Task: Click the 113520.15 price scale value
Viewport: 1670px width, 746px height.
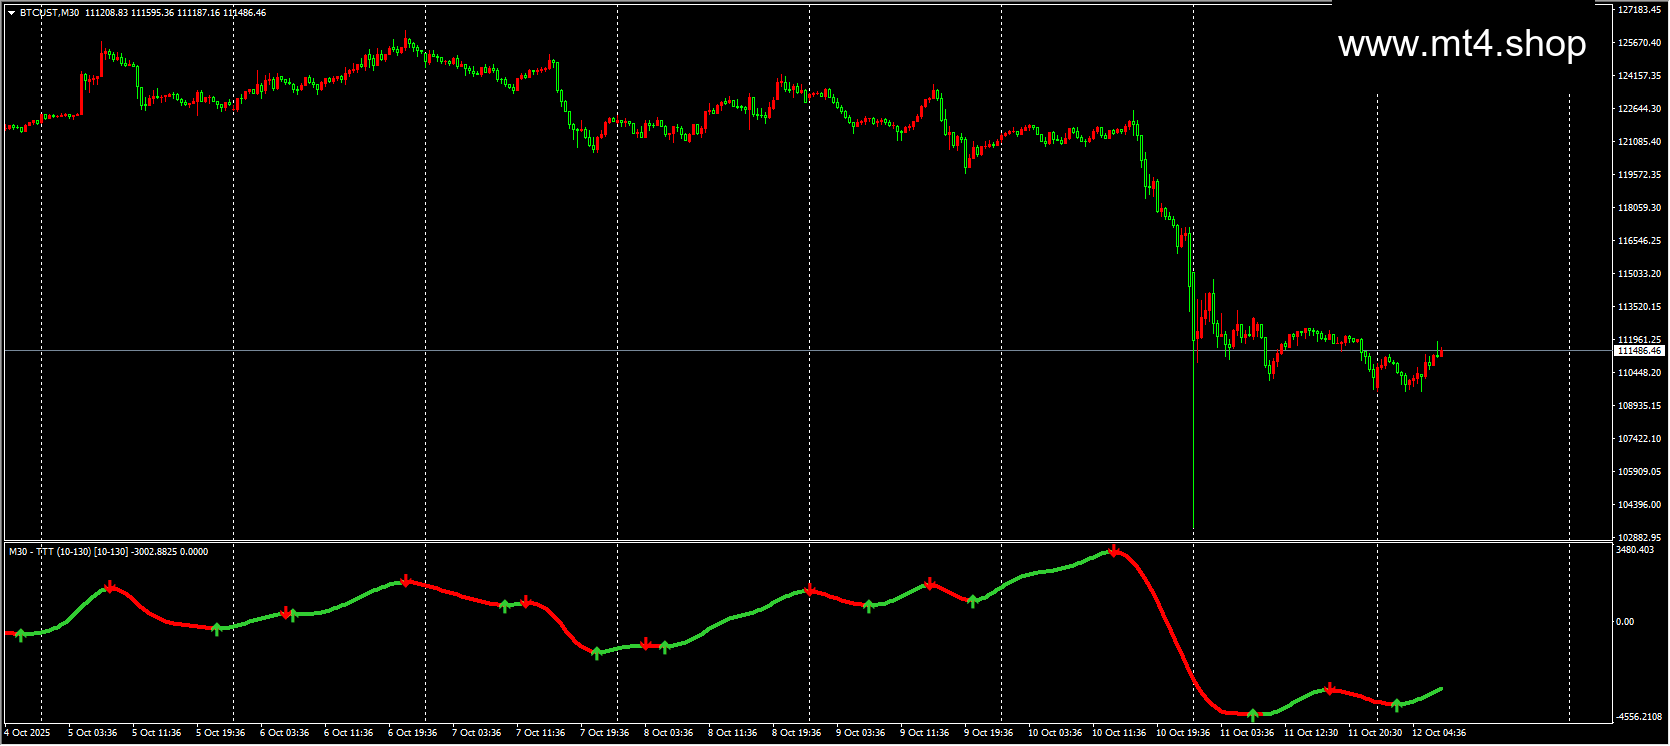Action: [x=1639, y=307]
